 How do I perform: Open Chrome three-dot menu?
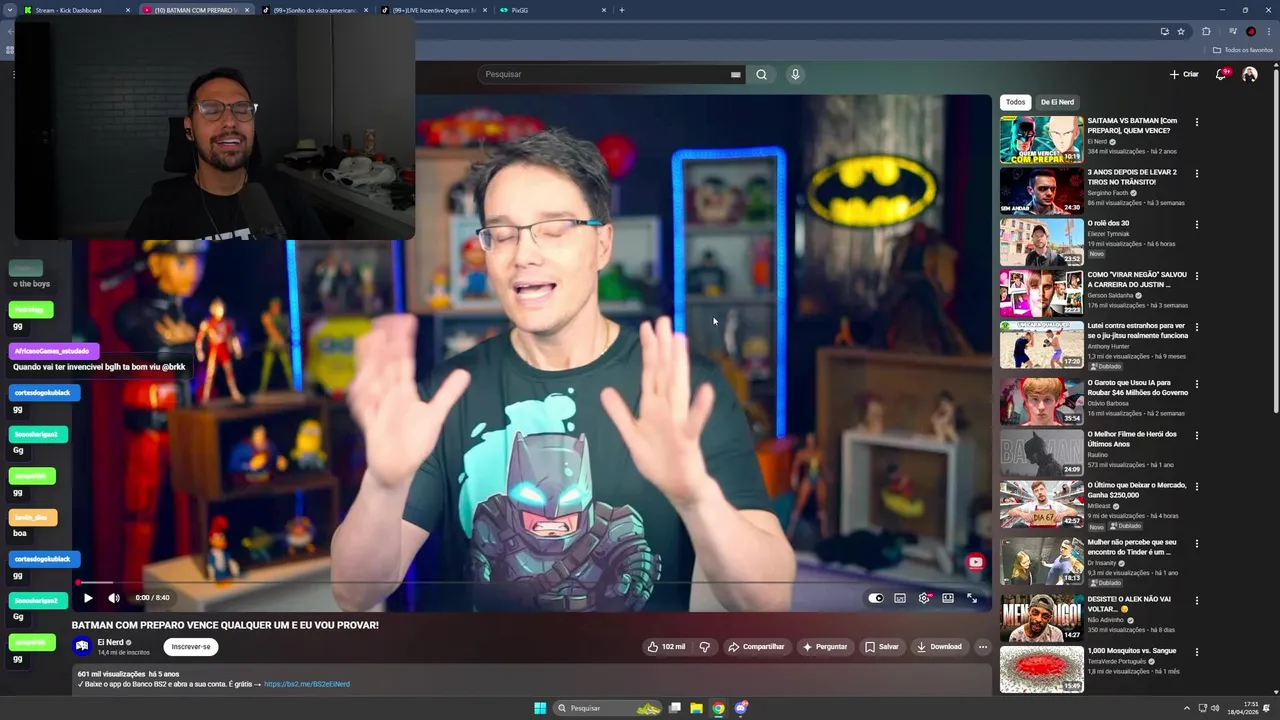[1269, 31]
